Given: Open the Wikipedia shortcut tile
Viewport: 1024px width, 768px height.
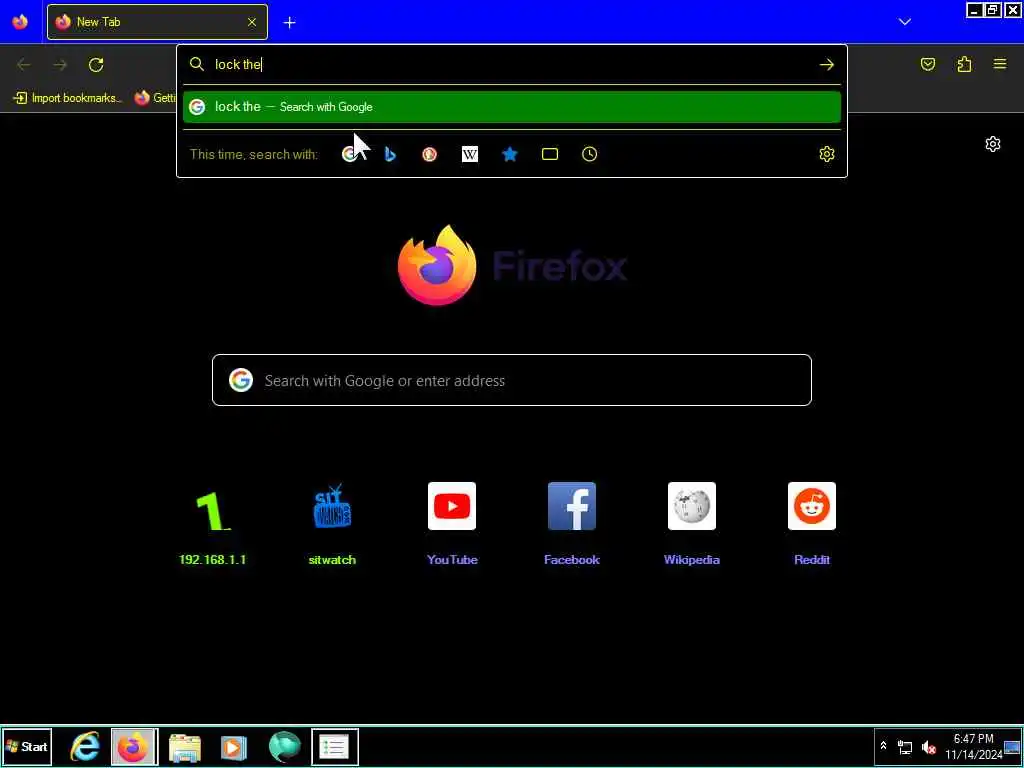Looking at the screenshot, I should 692,524.
